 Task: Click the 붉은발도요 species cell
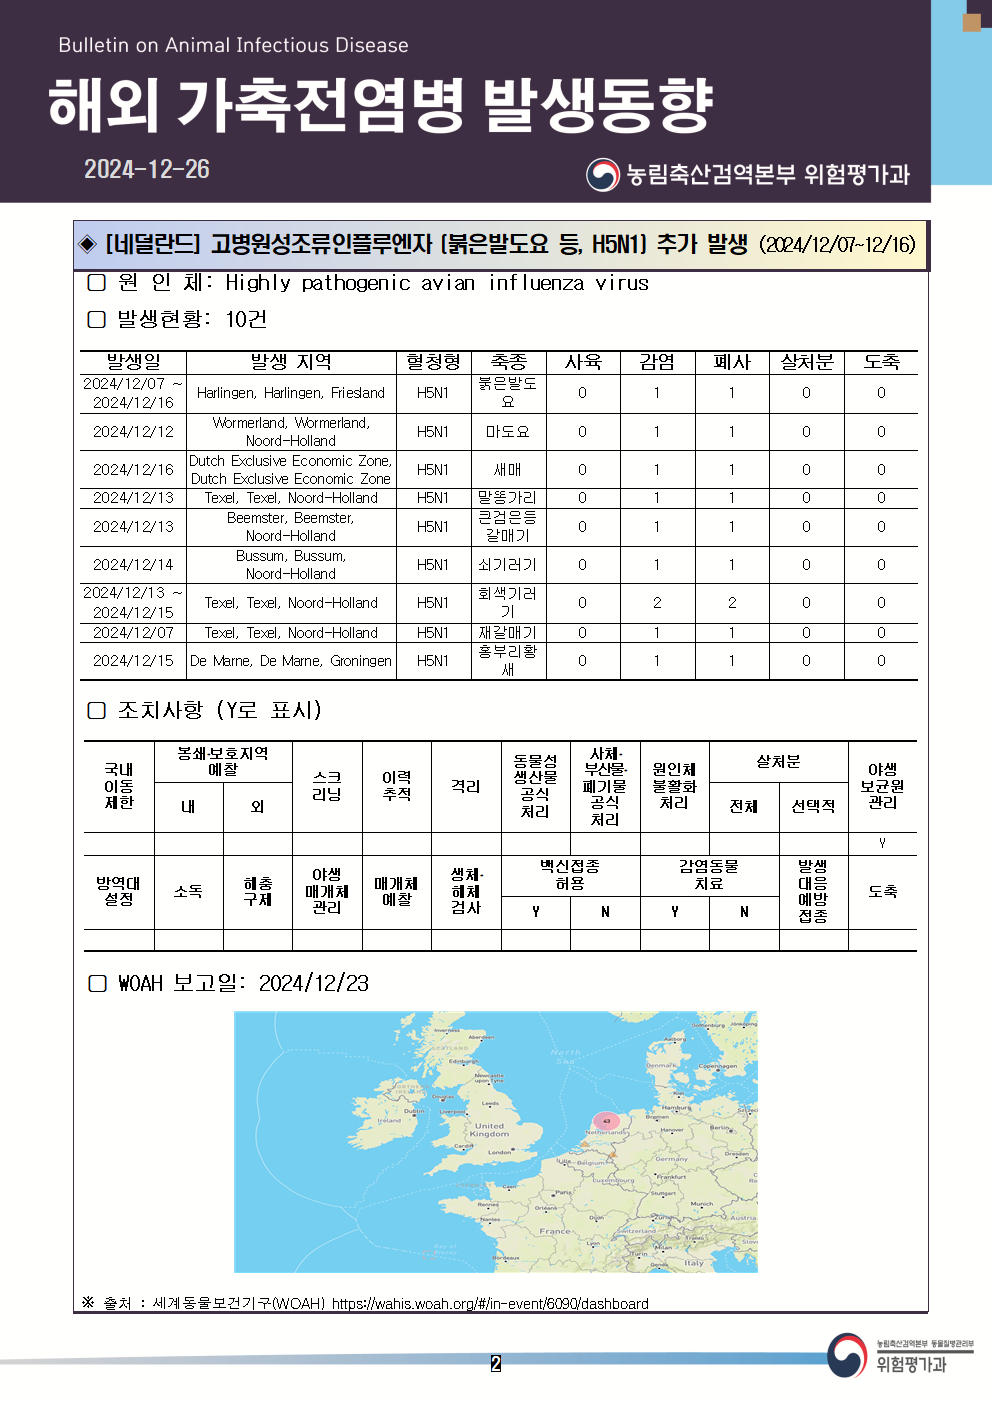pyautogui.click(x=508, y=393)
